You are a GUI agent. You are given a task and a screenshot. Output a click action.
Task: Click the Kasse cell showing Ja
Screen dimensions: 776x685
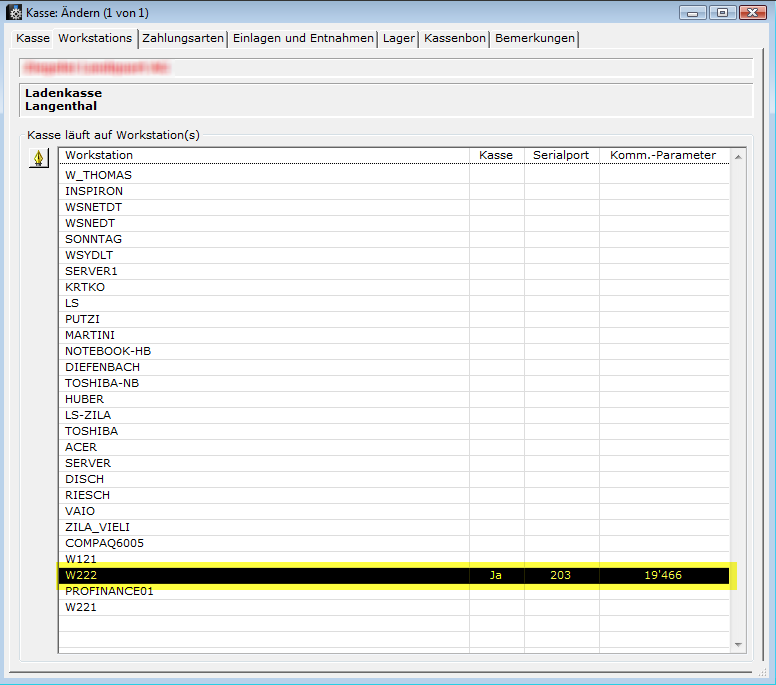(x=496, y=575)
